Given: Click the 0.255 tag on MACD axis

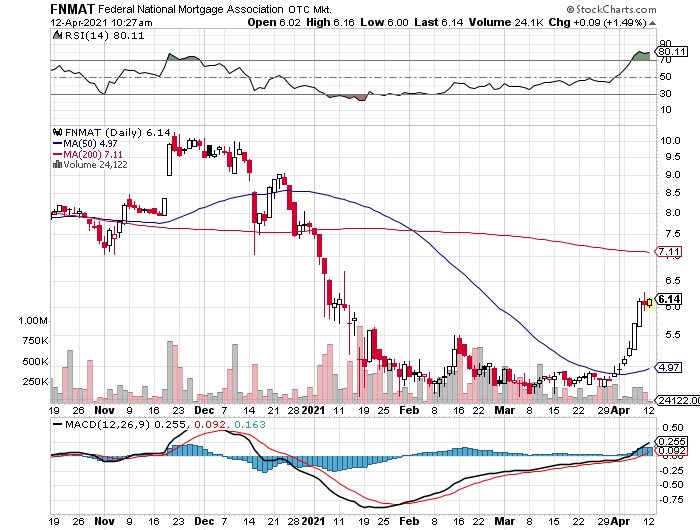Looking at the screenshot, I should 672,442.
